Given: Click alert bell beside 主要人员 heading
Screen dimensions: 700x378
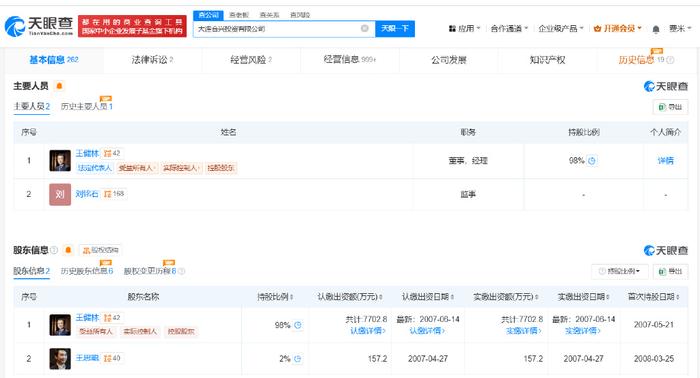Looking at the screenshot, I should point(59,86).
